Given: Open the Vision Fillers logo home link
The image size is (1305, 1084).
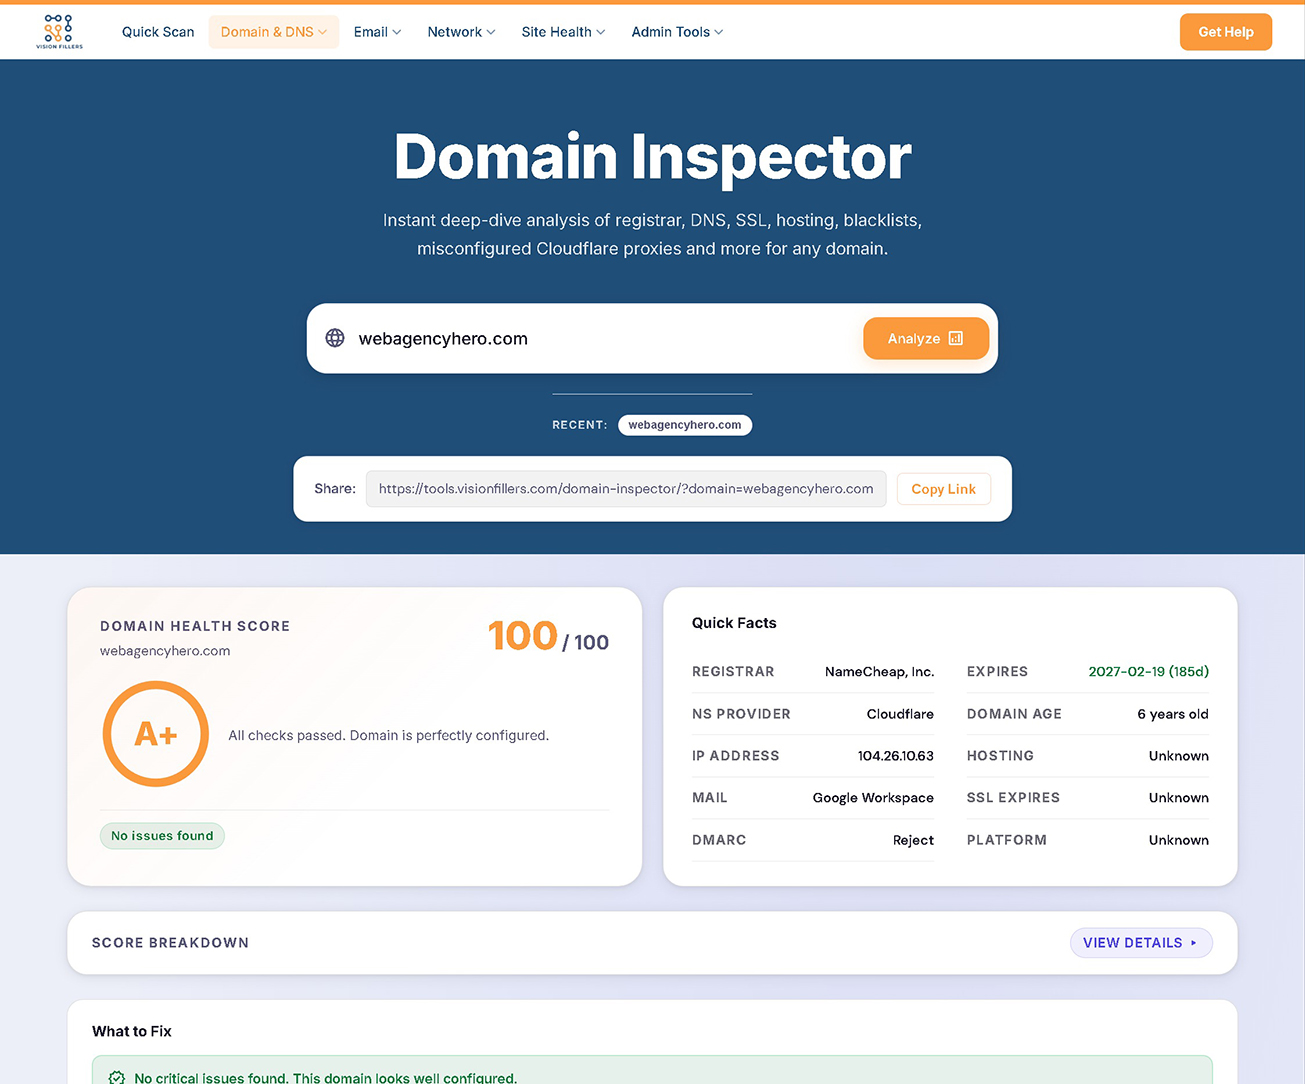Looking at the screenshot, I should click(x=59, y=32).
